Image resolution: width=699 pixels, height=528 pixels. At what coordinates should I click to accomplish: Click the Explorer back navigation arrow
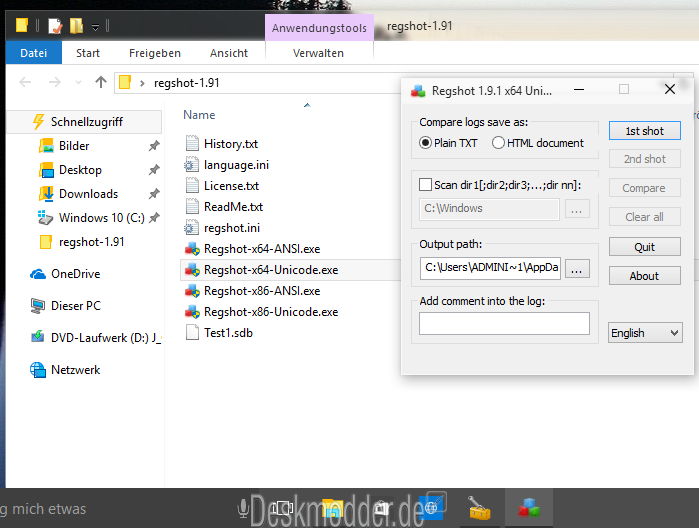25,82
